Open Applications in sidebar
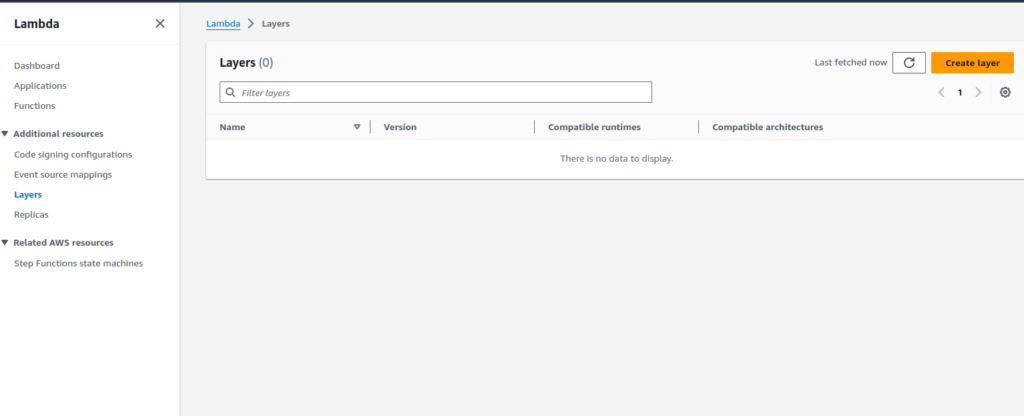 pos(40,86)
